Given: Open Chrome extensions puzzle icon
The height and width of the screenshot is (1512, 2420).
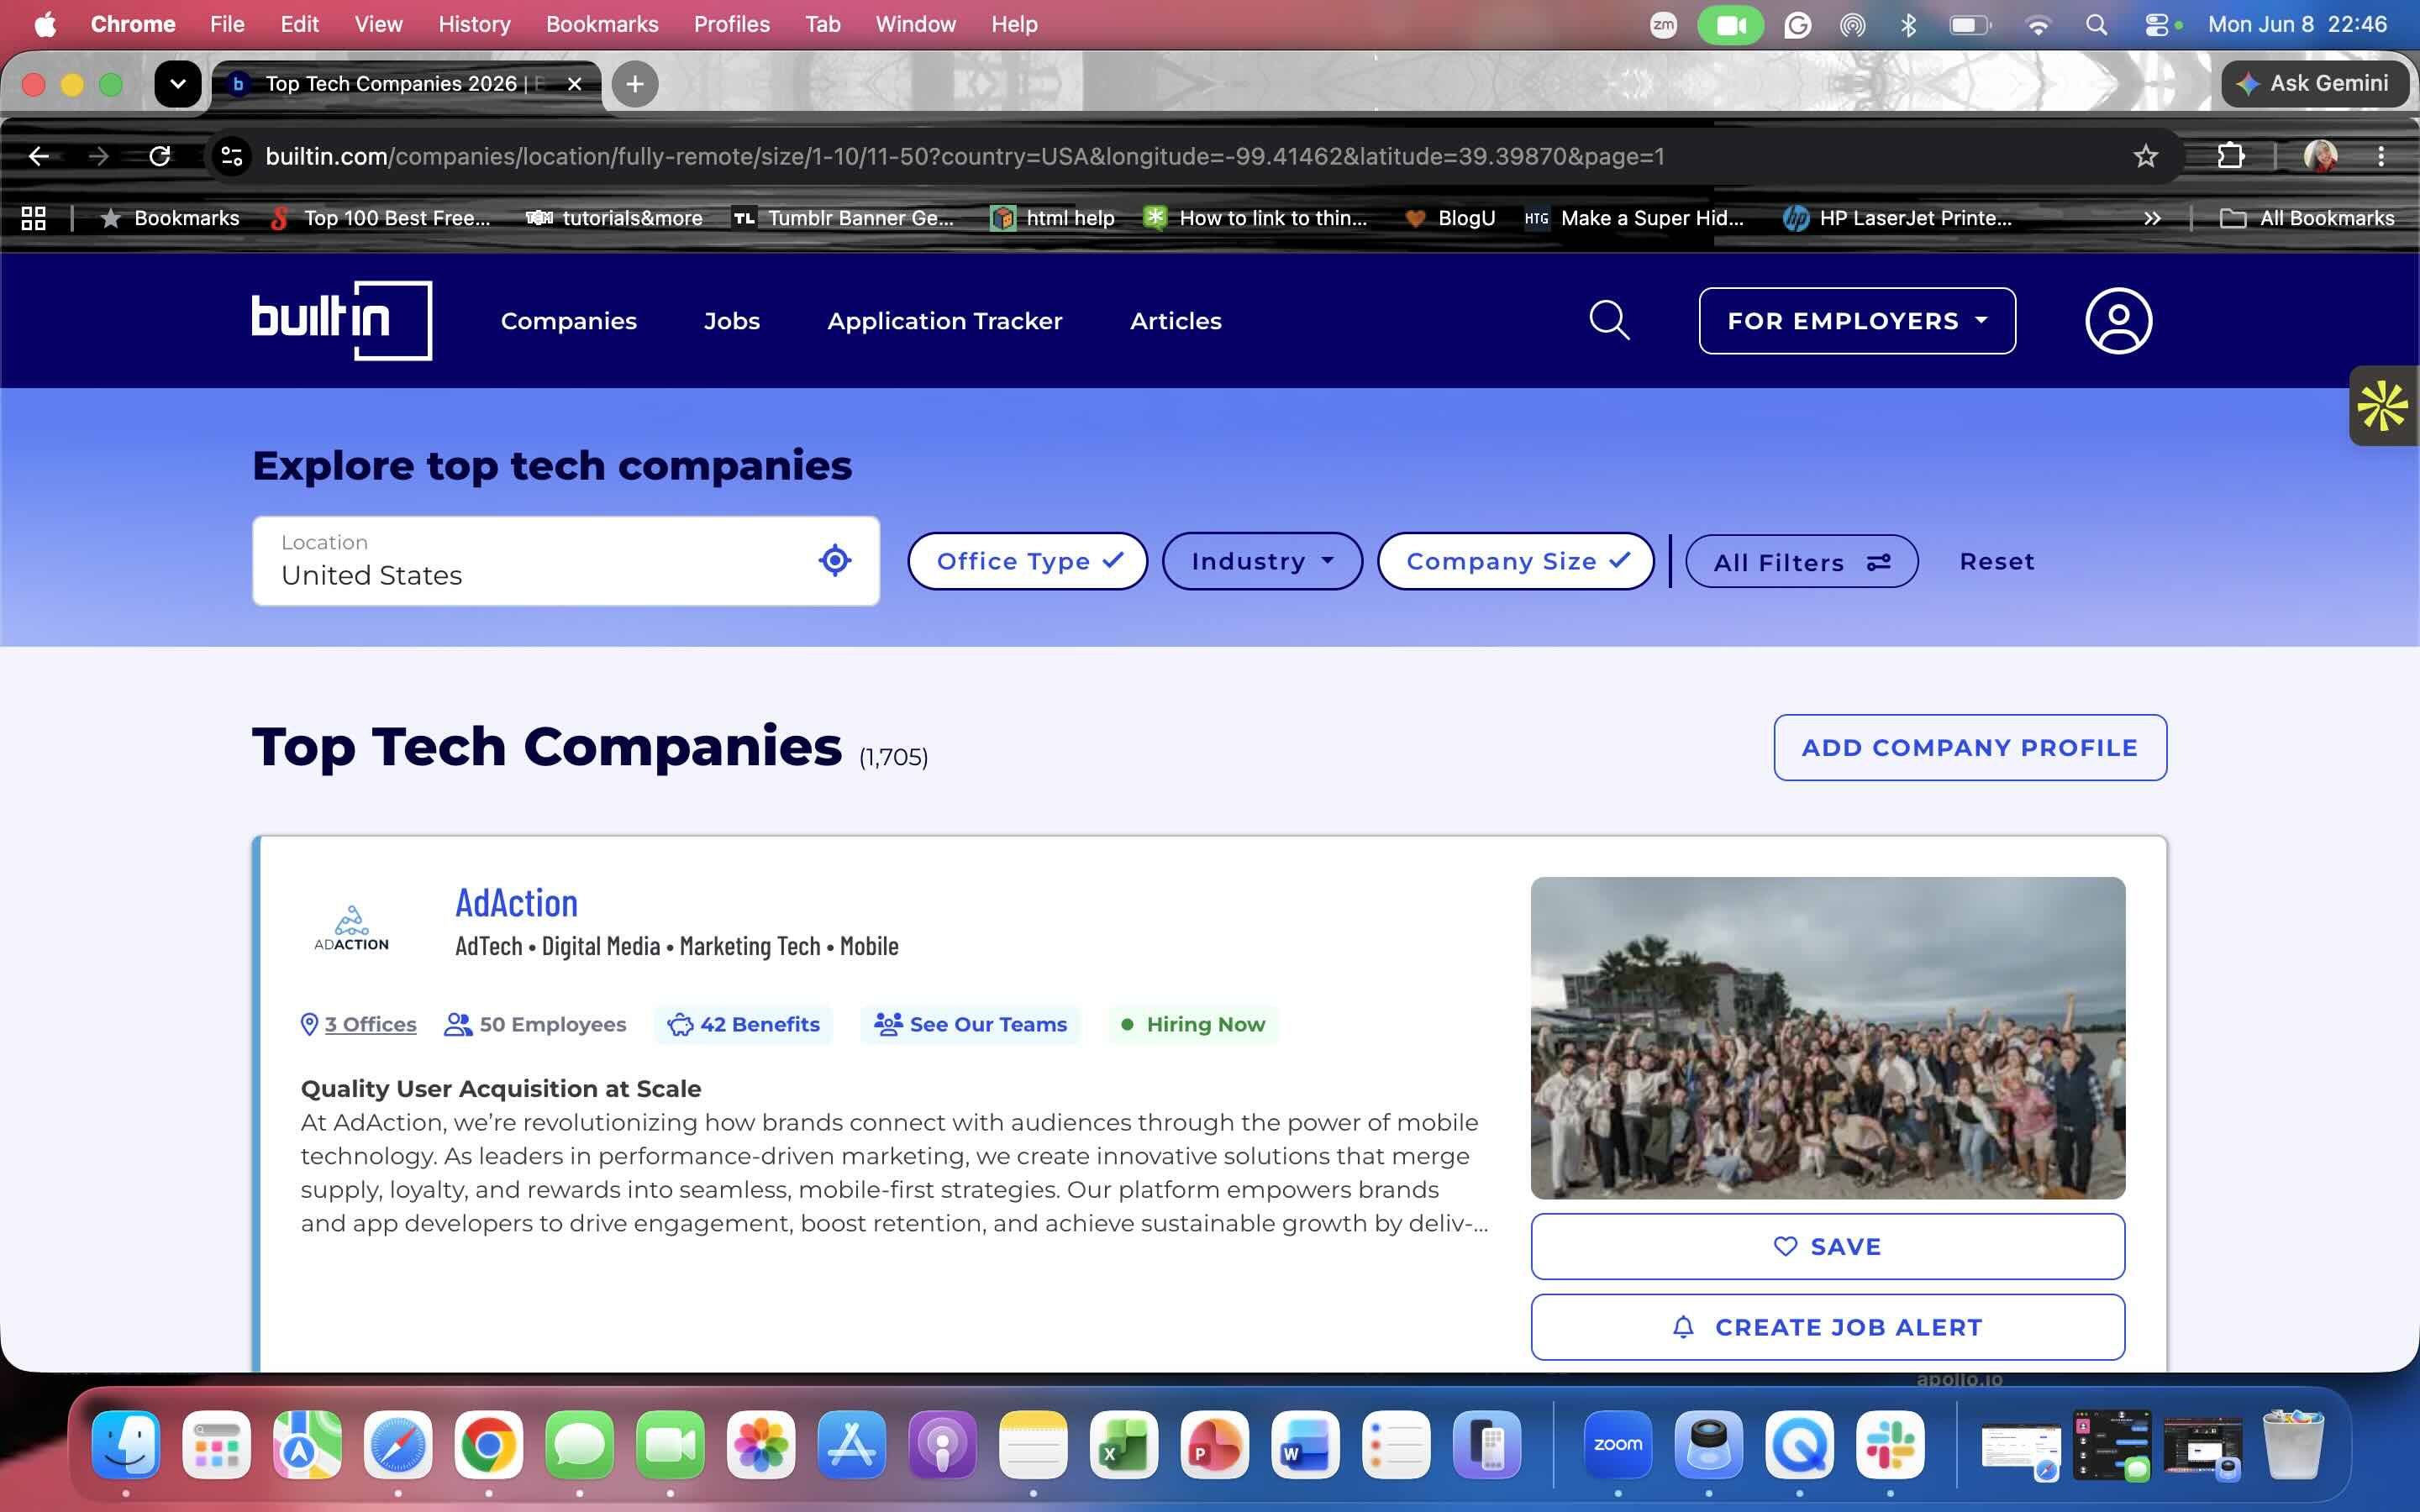Looking at the screenshot, I should pyautogui.click(x=2231, y=156).
